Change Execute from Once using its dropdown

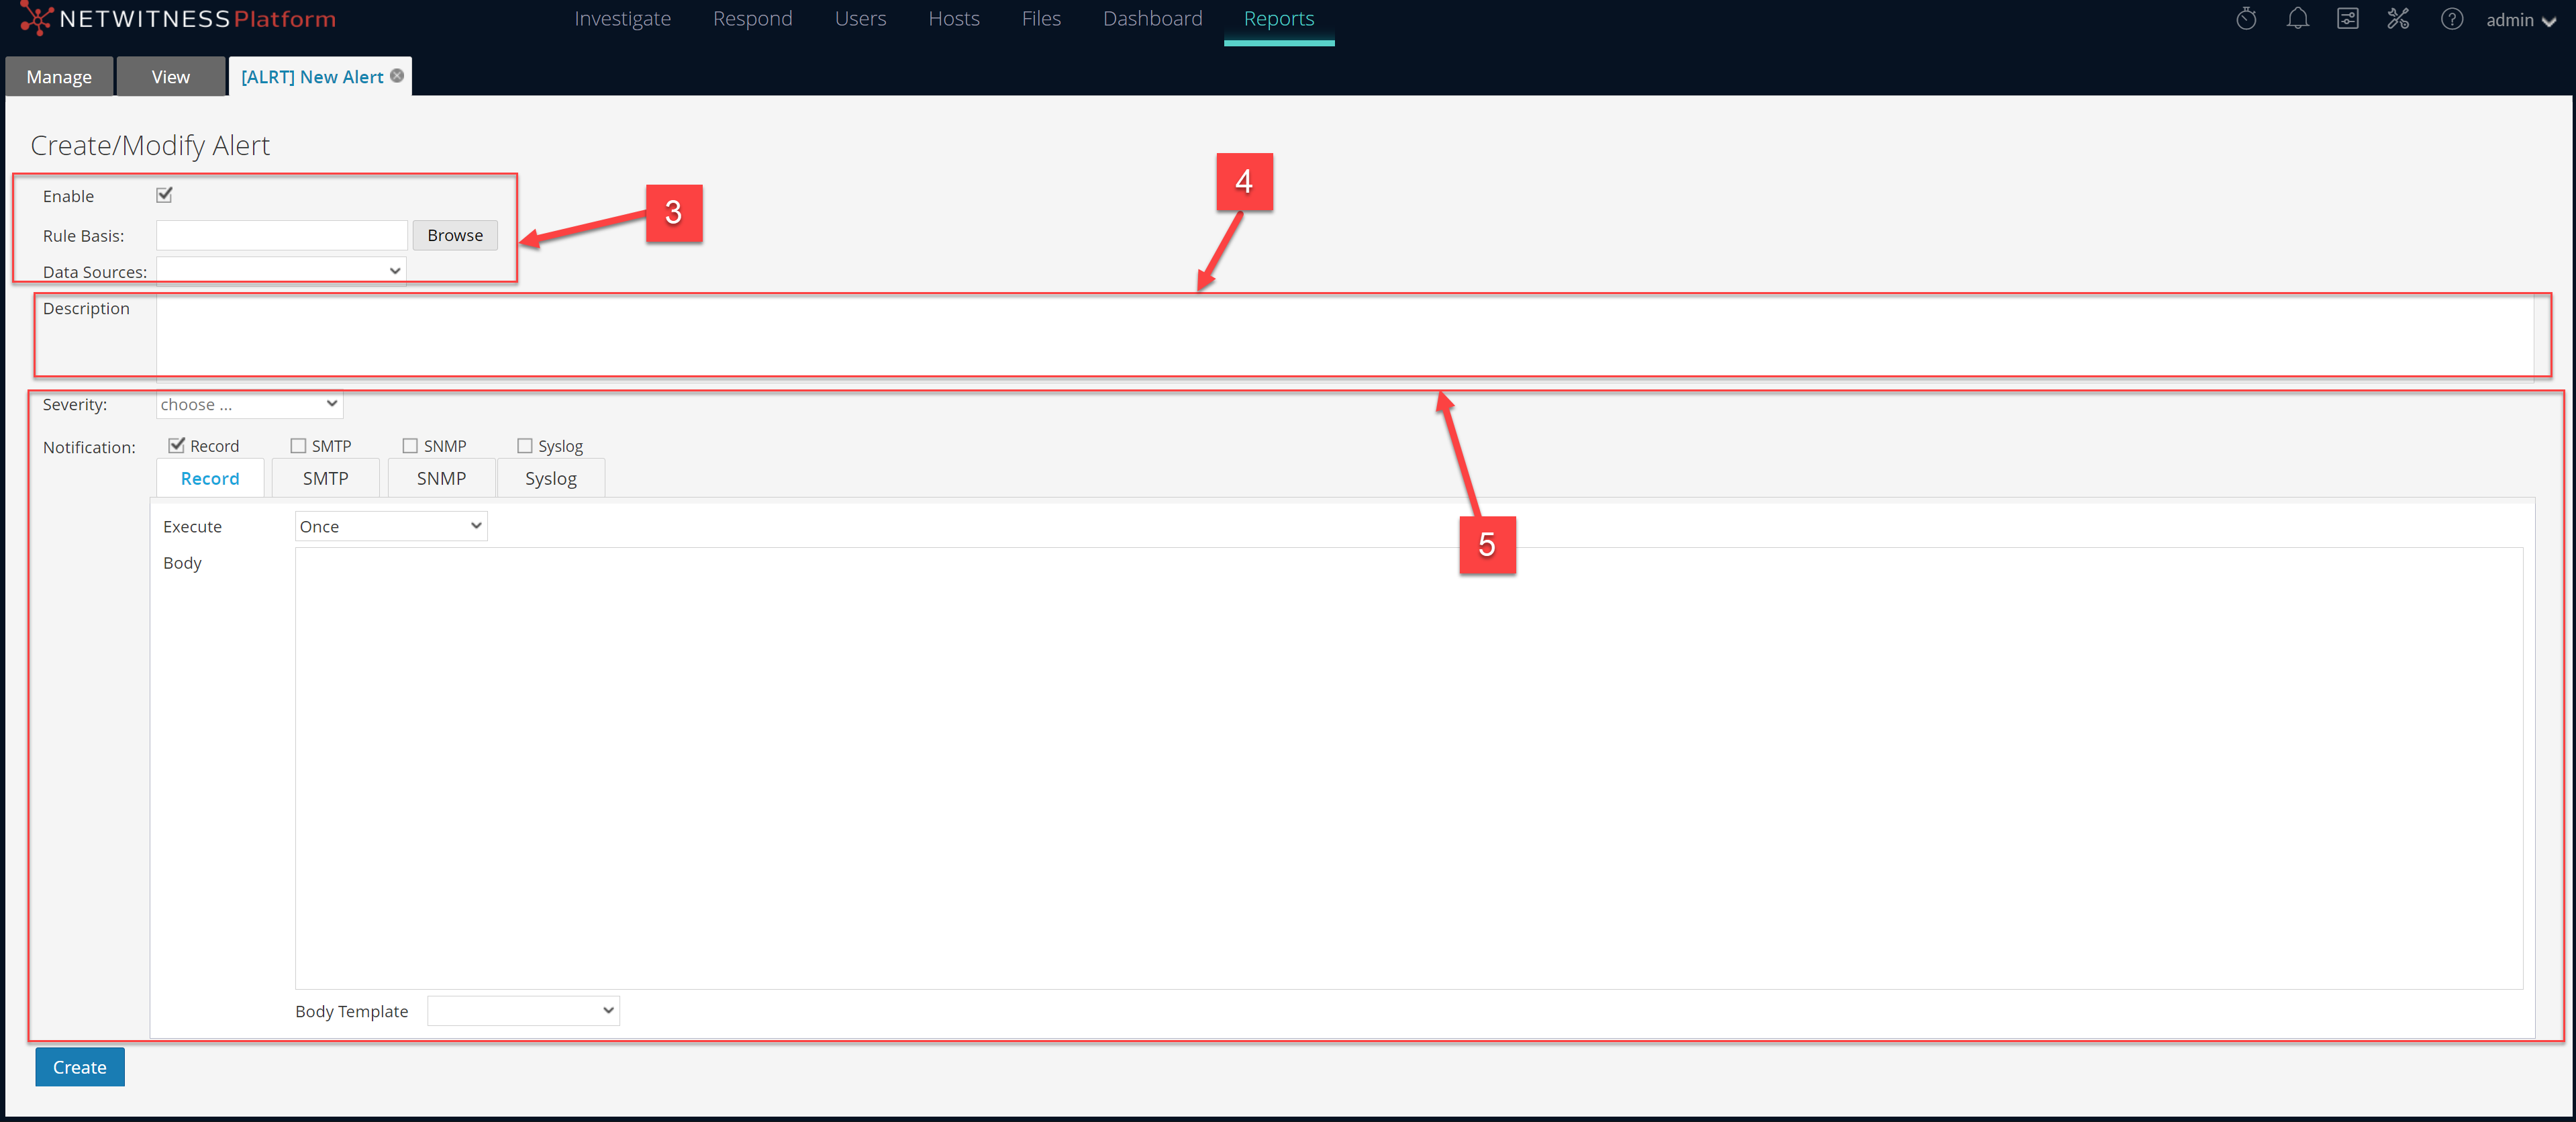[x=390, y=525]
